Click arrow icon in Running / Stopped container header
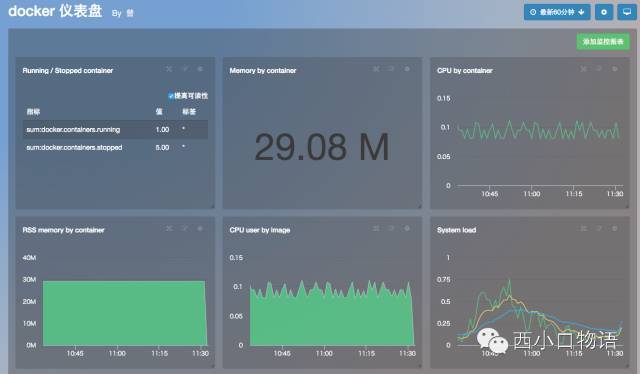The image size is (640, 374). click(x=184, y=69)
